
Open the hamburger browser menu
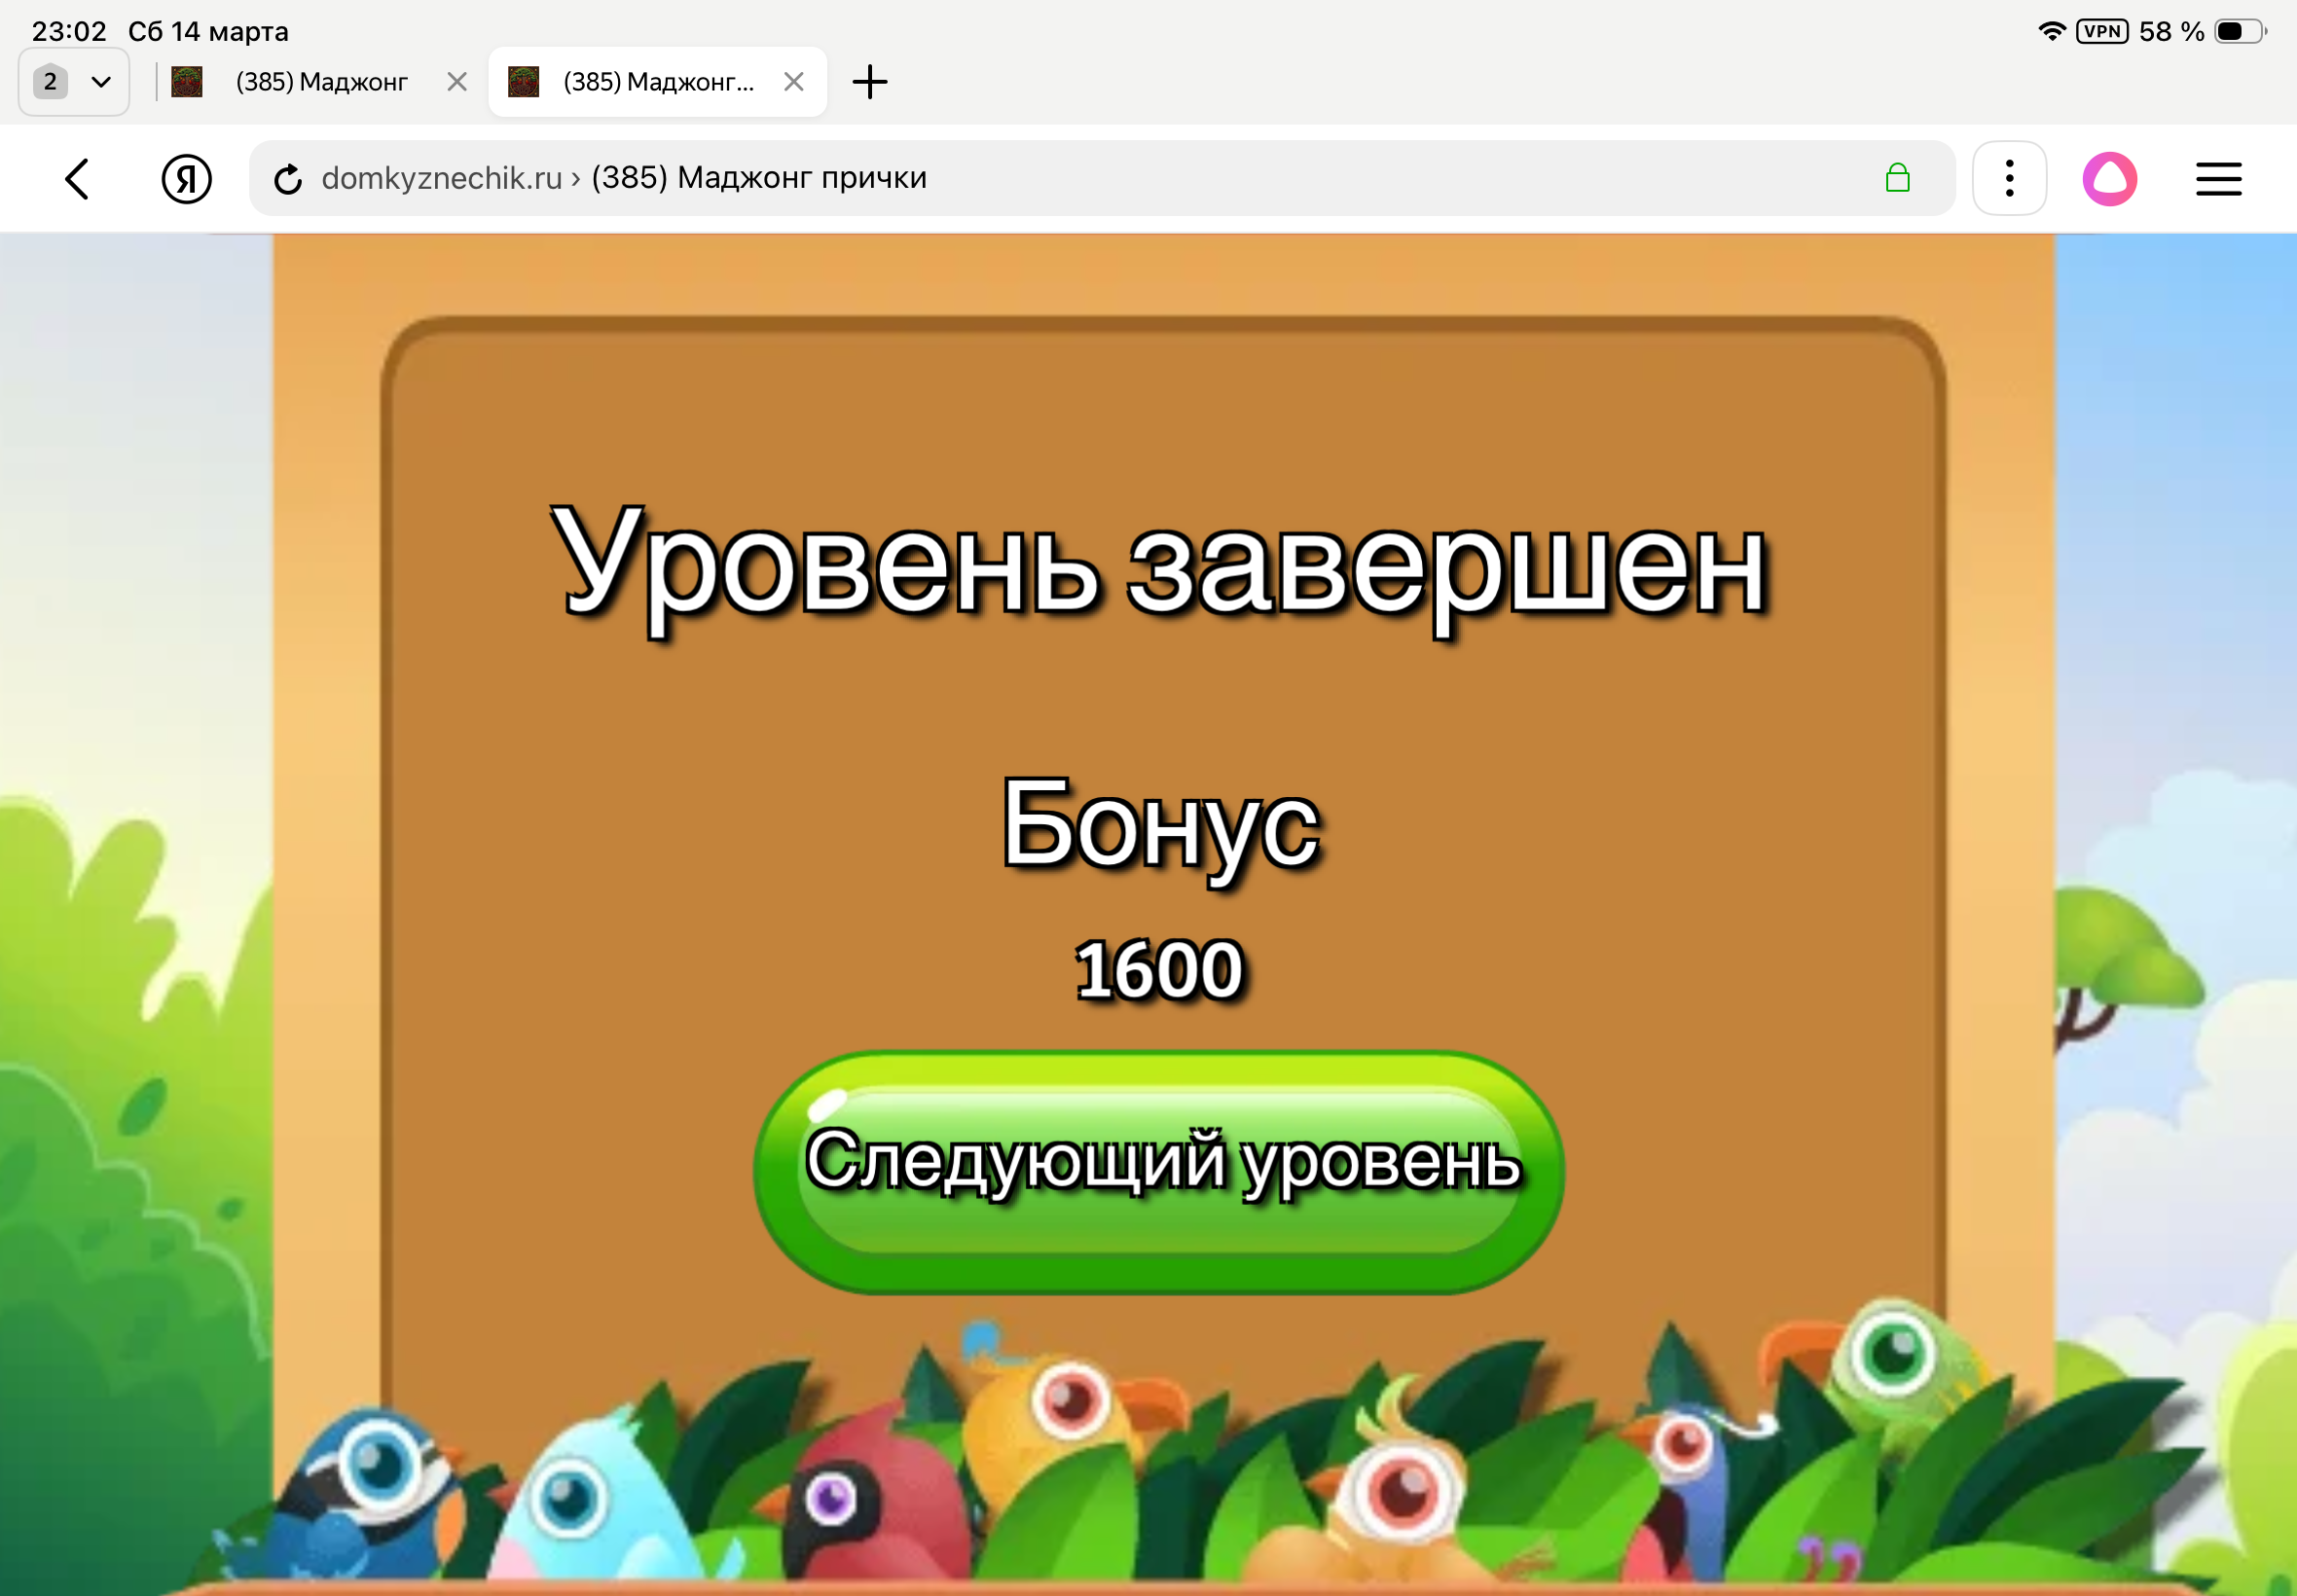click(x=2218, y=179)
